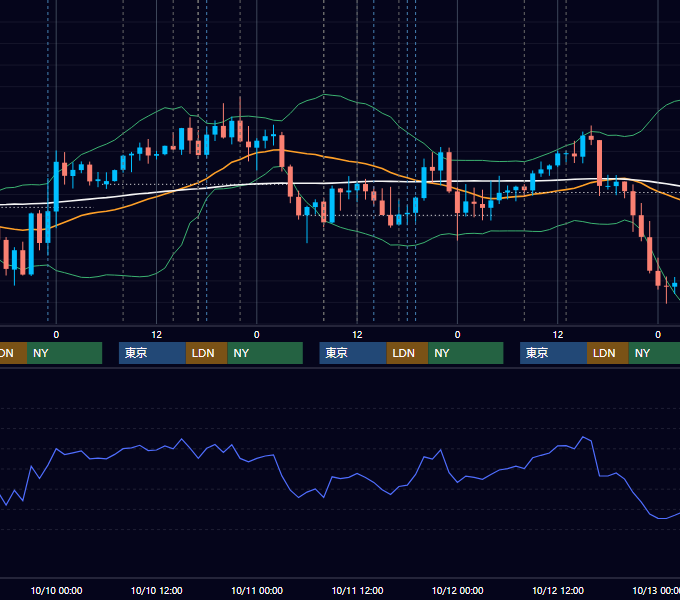680x600 pixels.
Task: Click hour label 12 above 10/12 12:00
Action: [558, 335]
